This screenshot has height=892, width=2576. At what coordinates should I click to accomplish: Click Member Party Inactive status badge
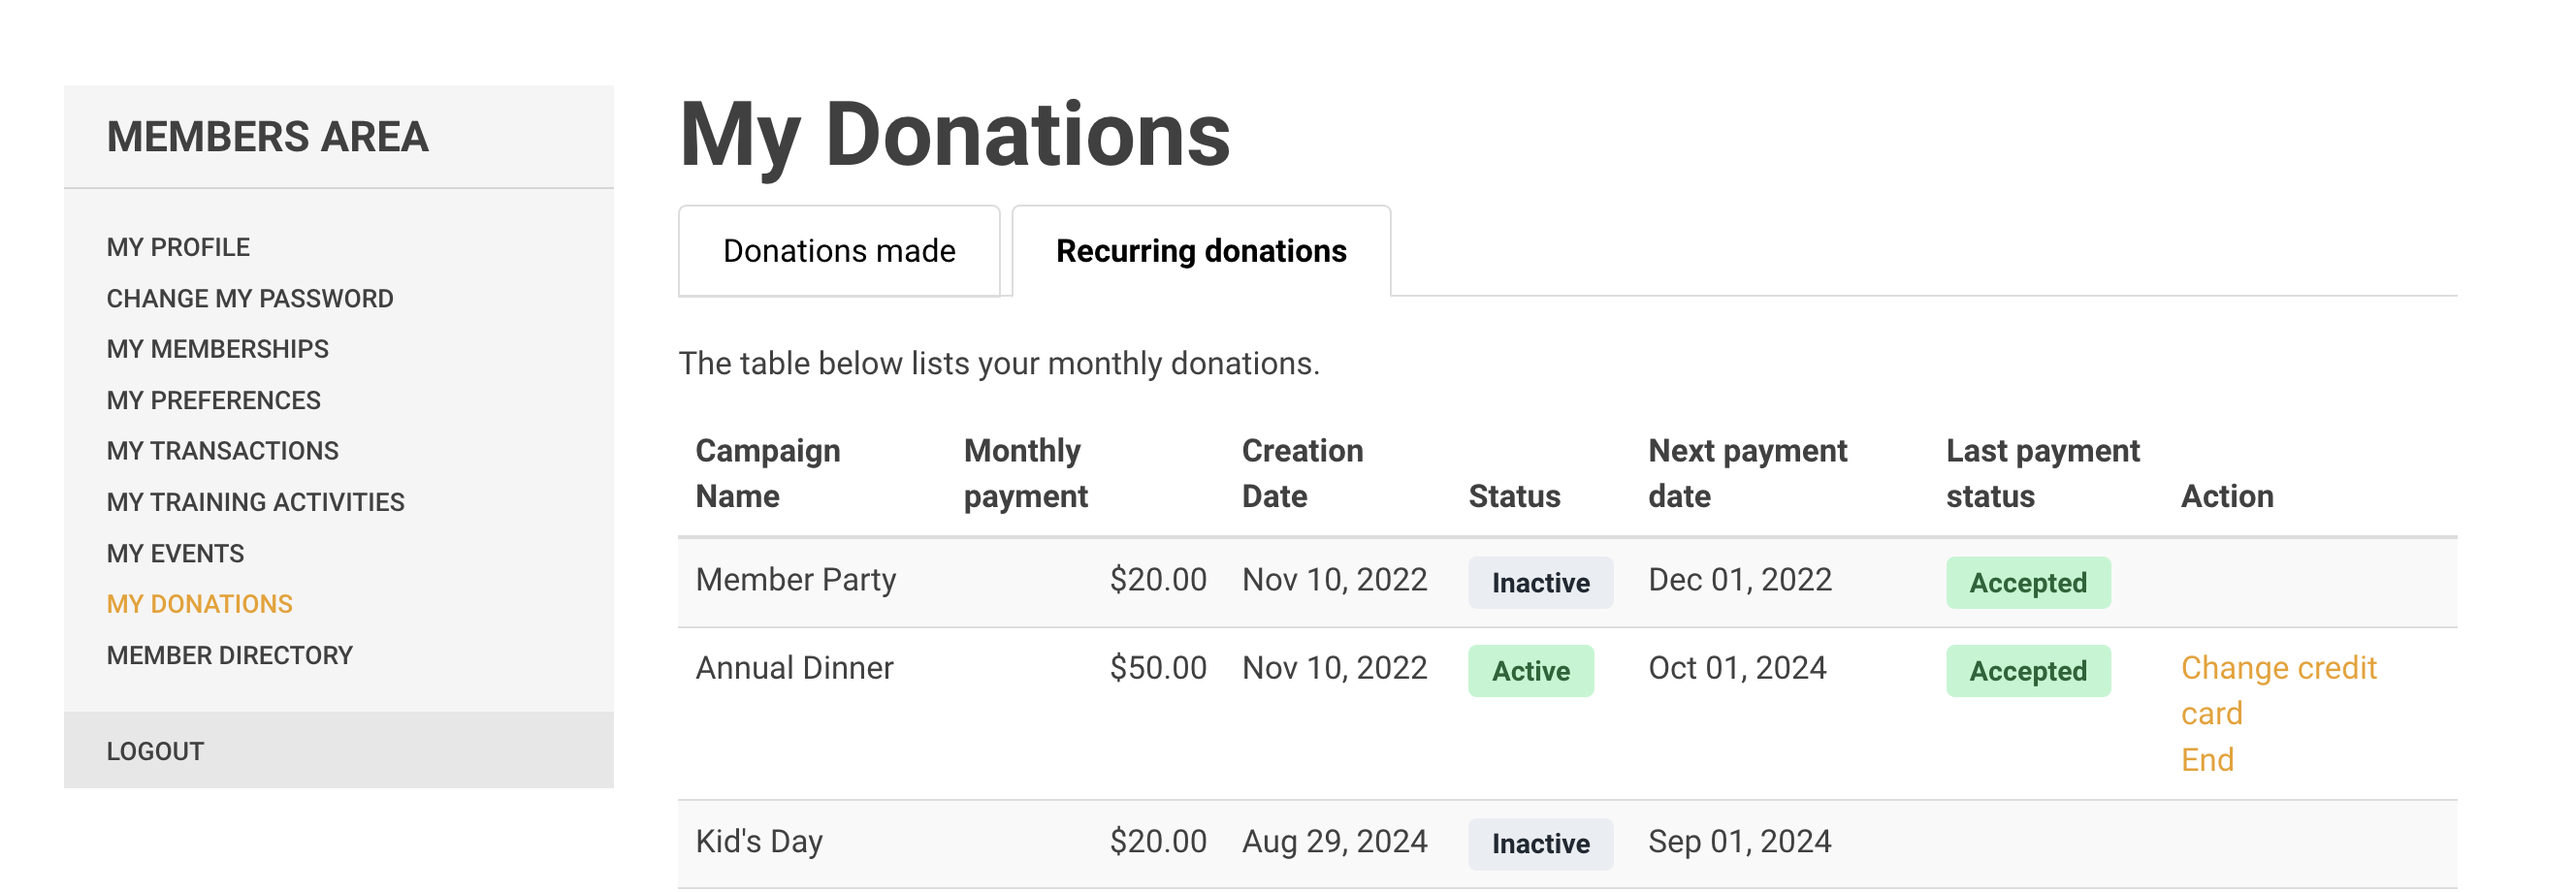(x=1540, y=583)
